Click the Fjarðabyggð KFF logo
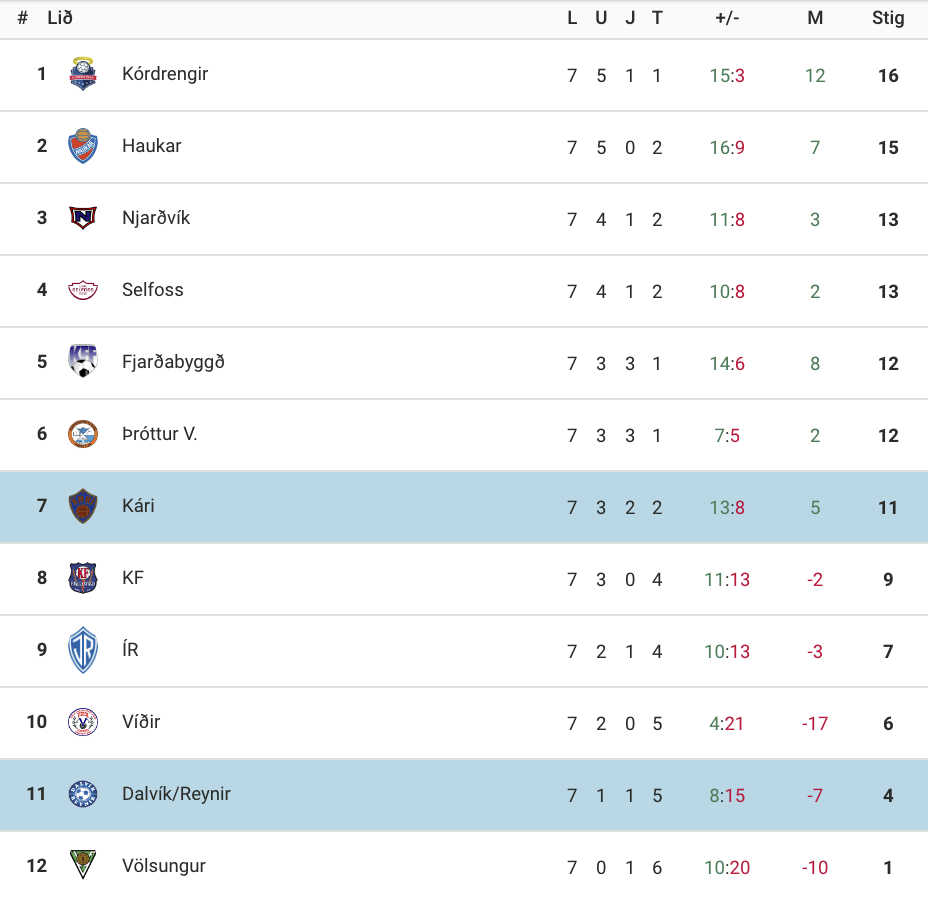This screenshot has width=928, height=900. coord(83,361)
